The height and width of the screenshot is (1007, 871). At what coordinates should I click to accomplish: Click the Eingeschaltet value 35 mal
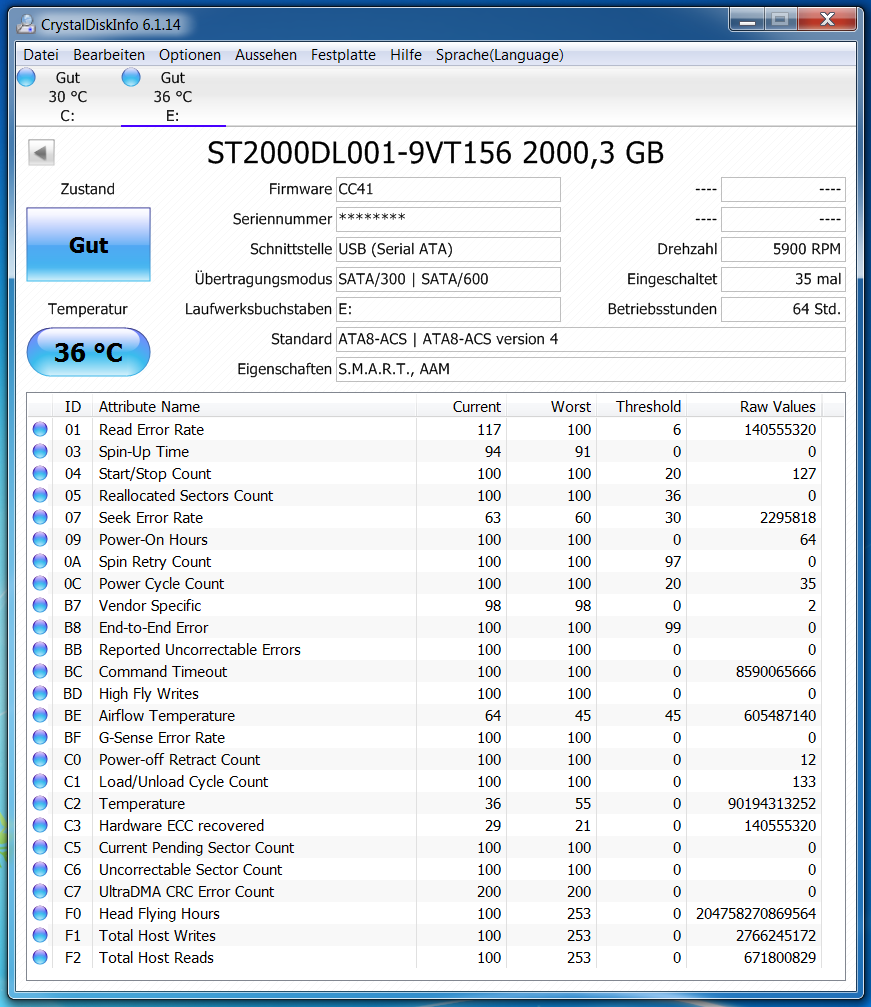[x=783, y=279]
